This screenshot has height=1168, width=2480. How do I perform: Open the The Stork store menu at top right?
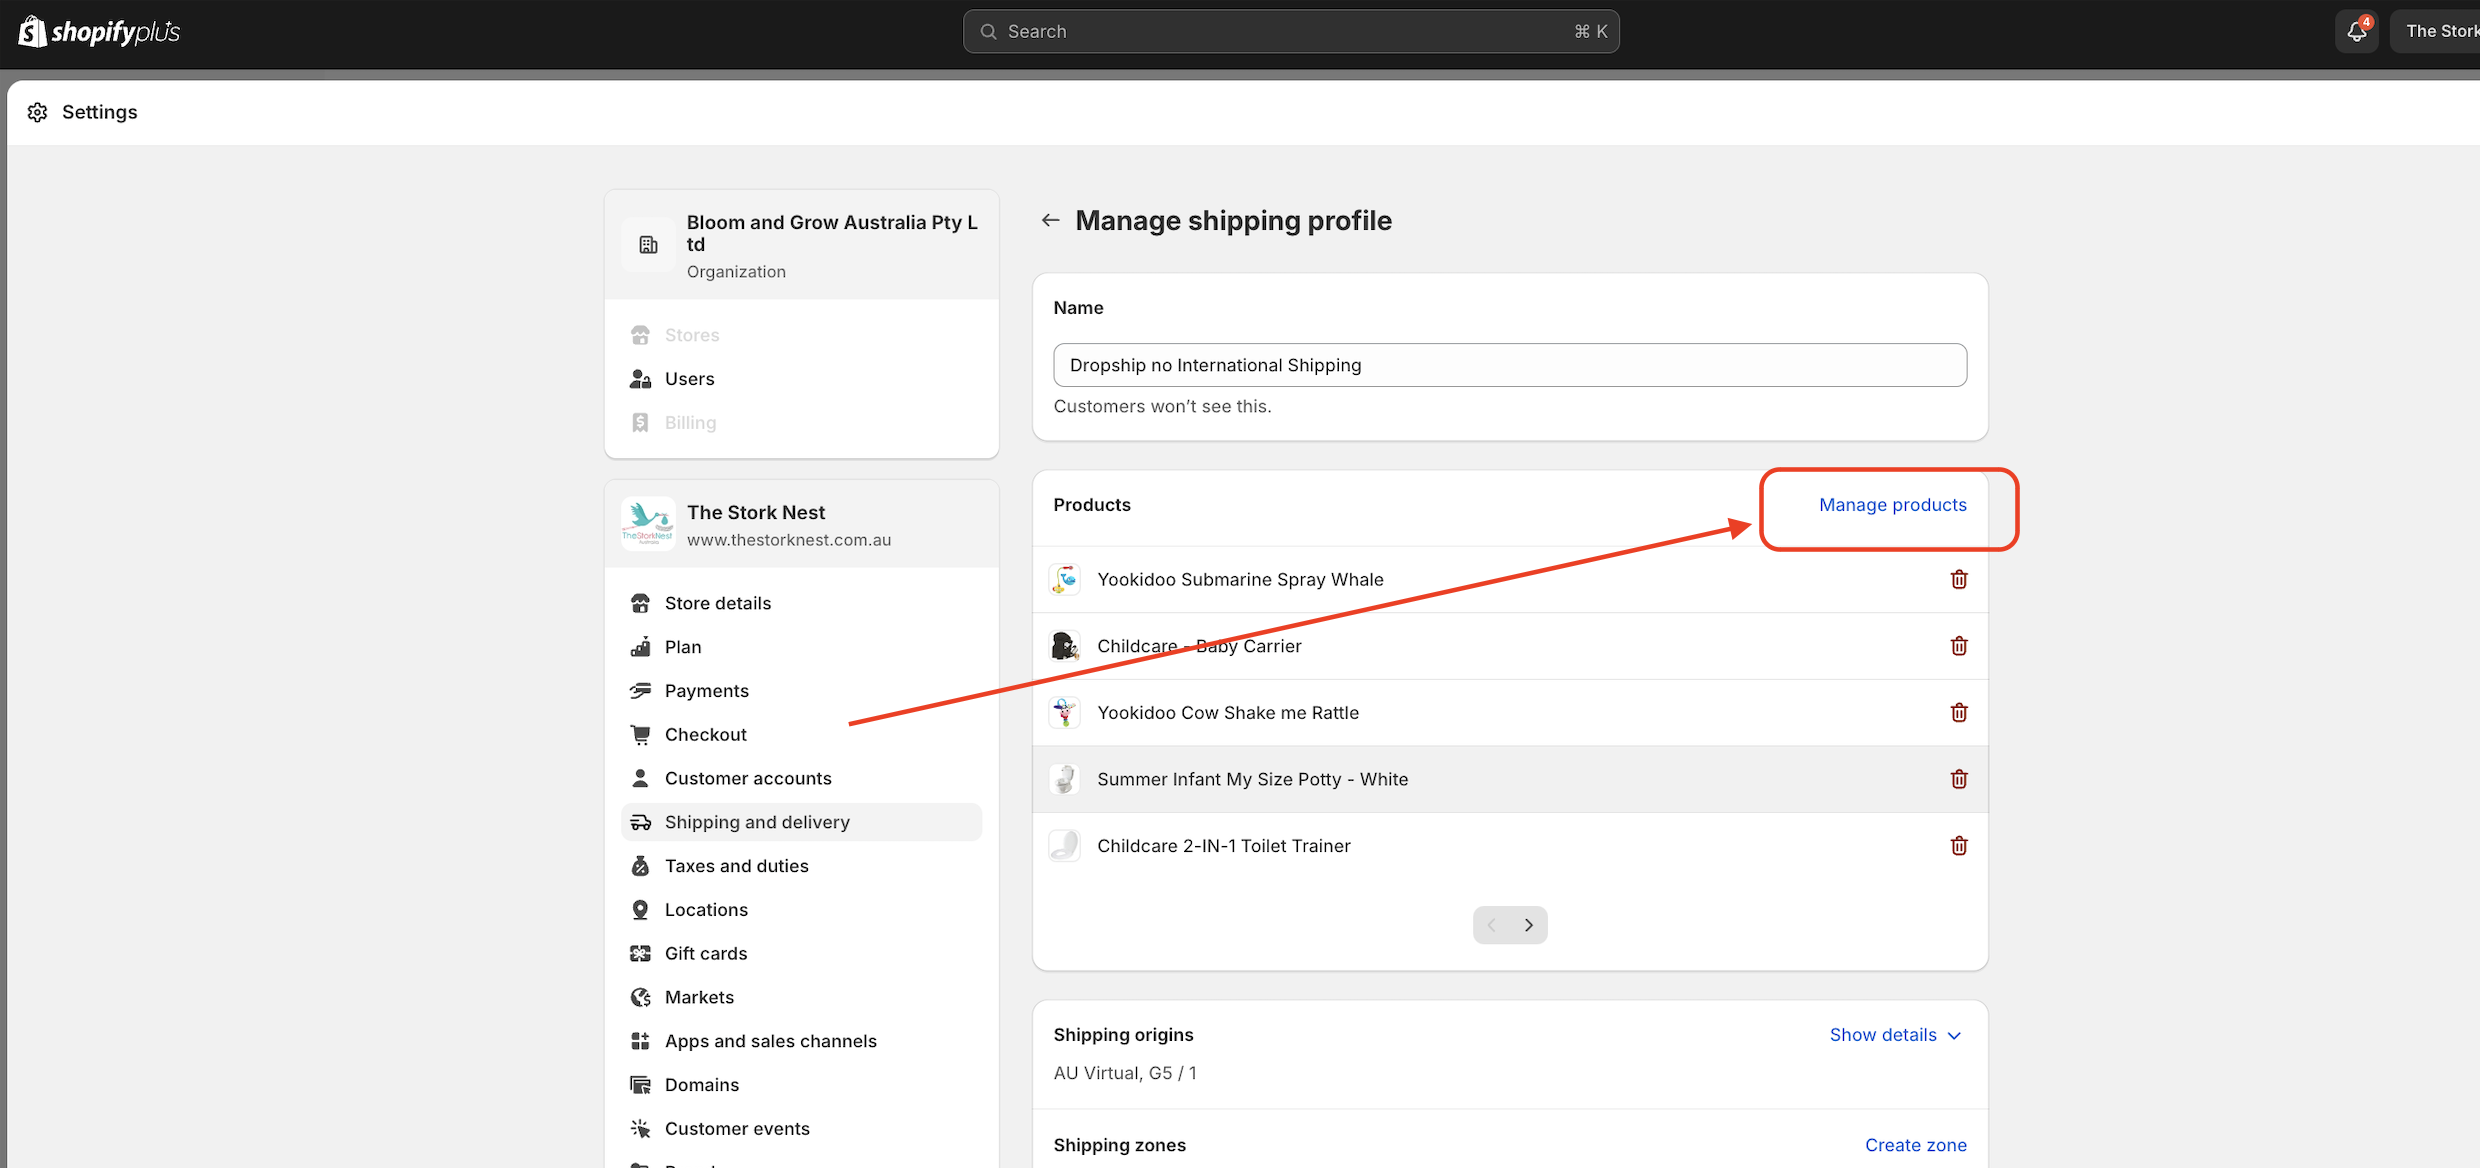2436,32
